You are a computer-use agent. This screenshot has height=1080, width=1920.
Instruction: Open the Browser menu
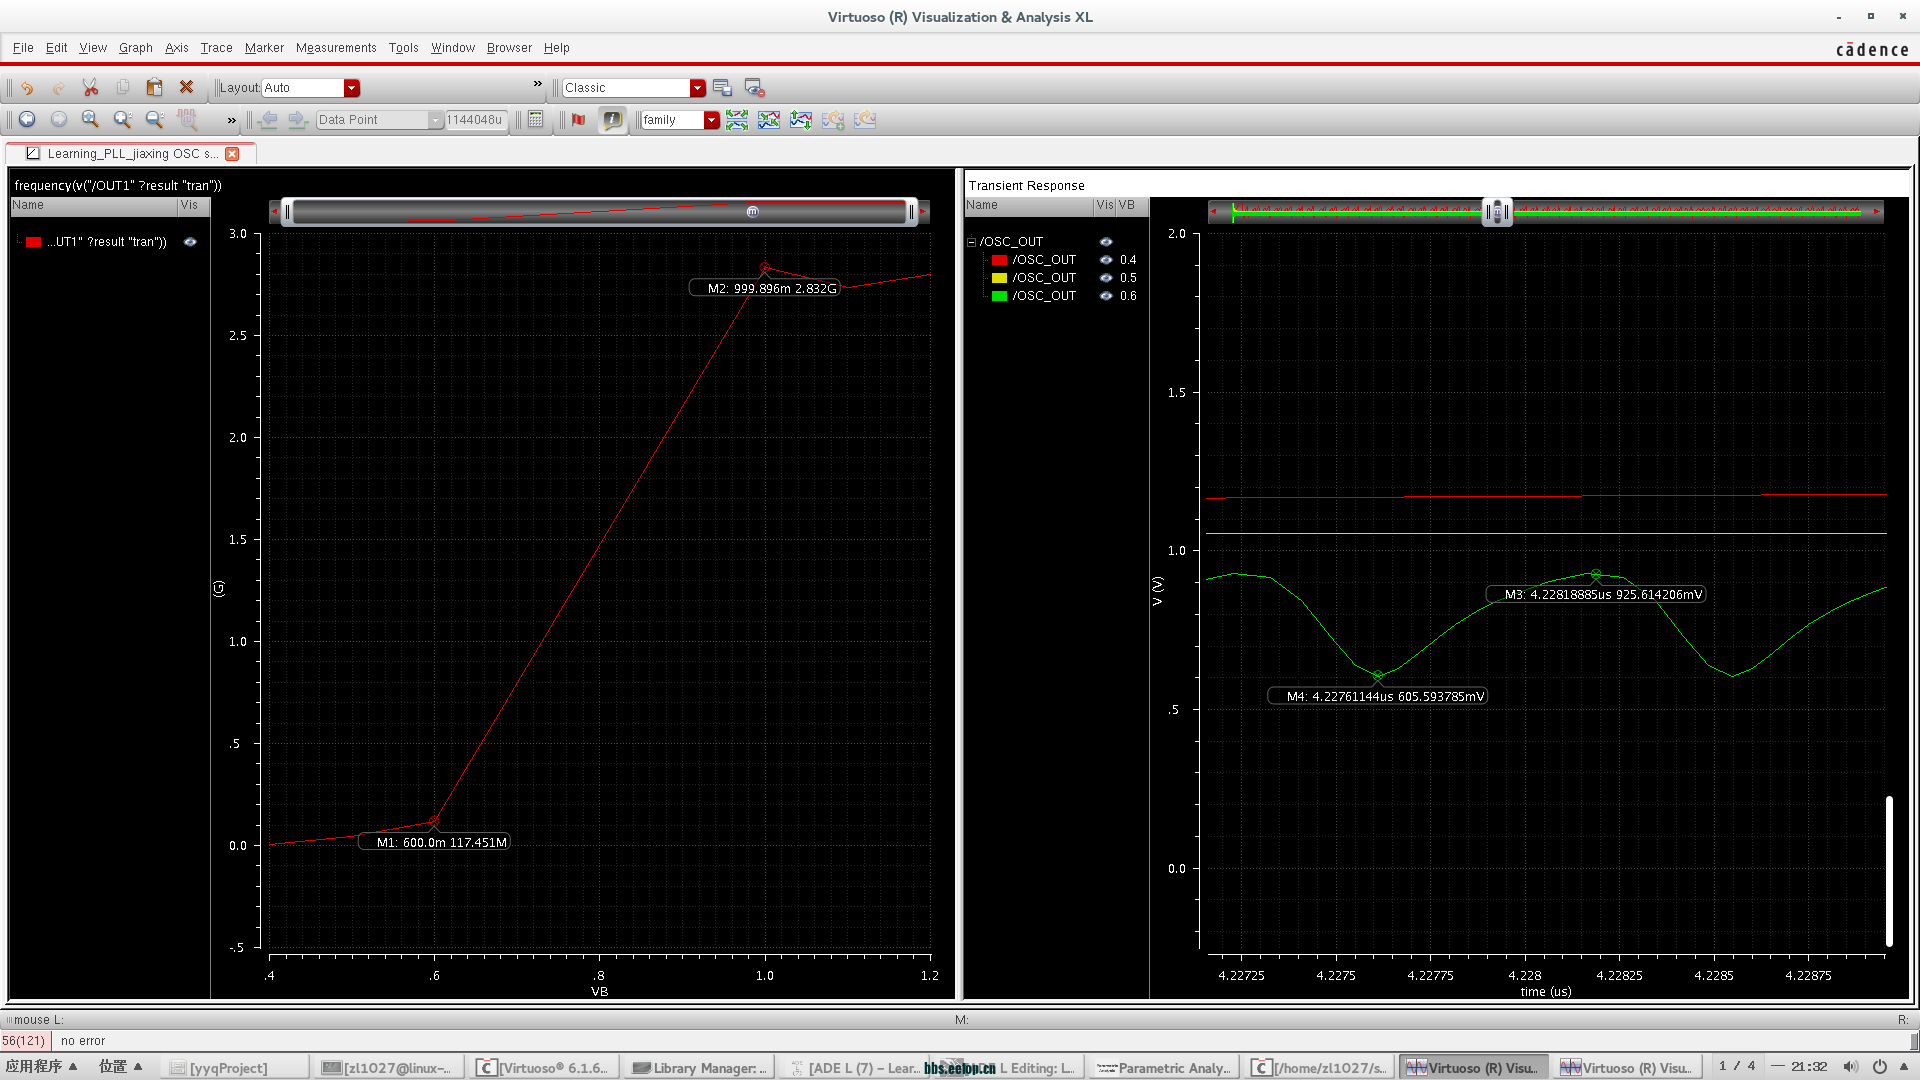509,48
